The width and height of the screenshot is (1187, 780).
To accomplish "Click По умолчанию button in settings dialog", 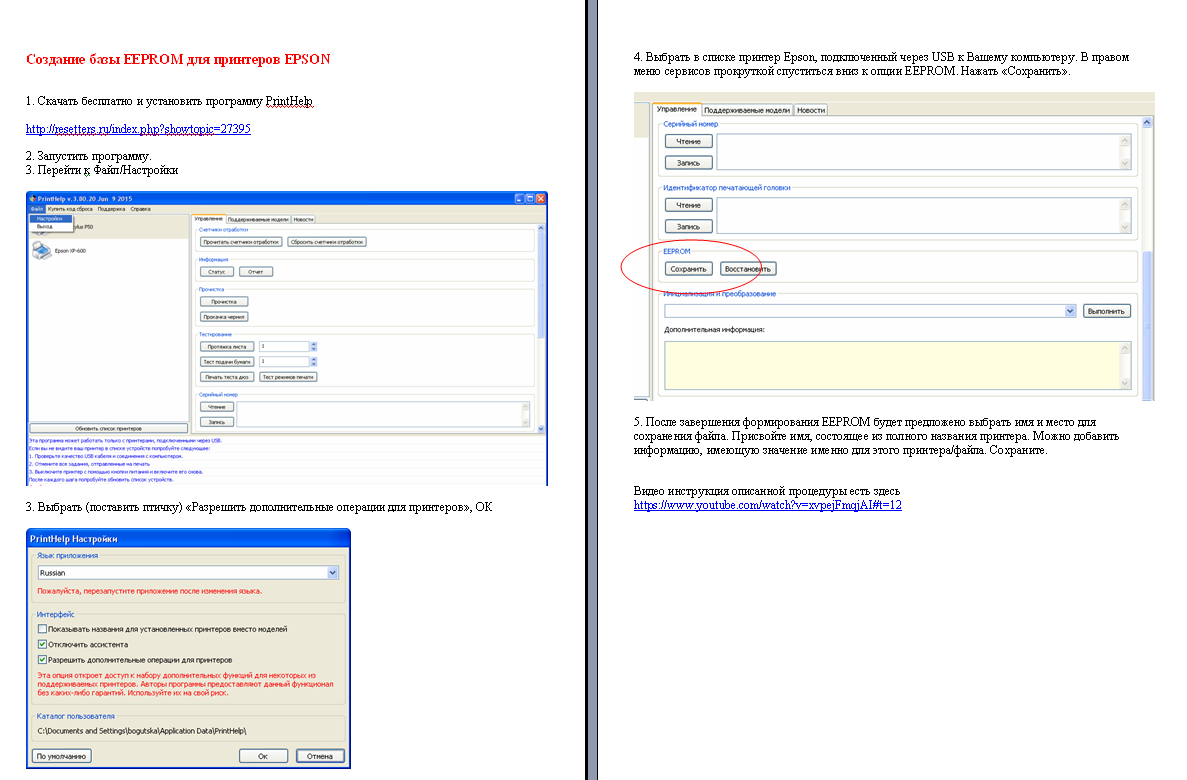I will click(62, 756).
